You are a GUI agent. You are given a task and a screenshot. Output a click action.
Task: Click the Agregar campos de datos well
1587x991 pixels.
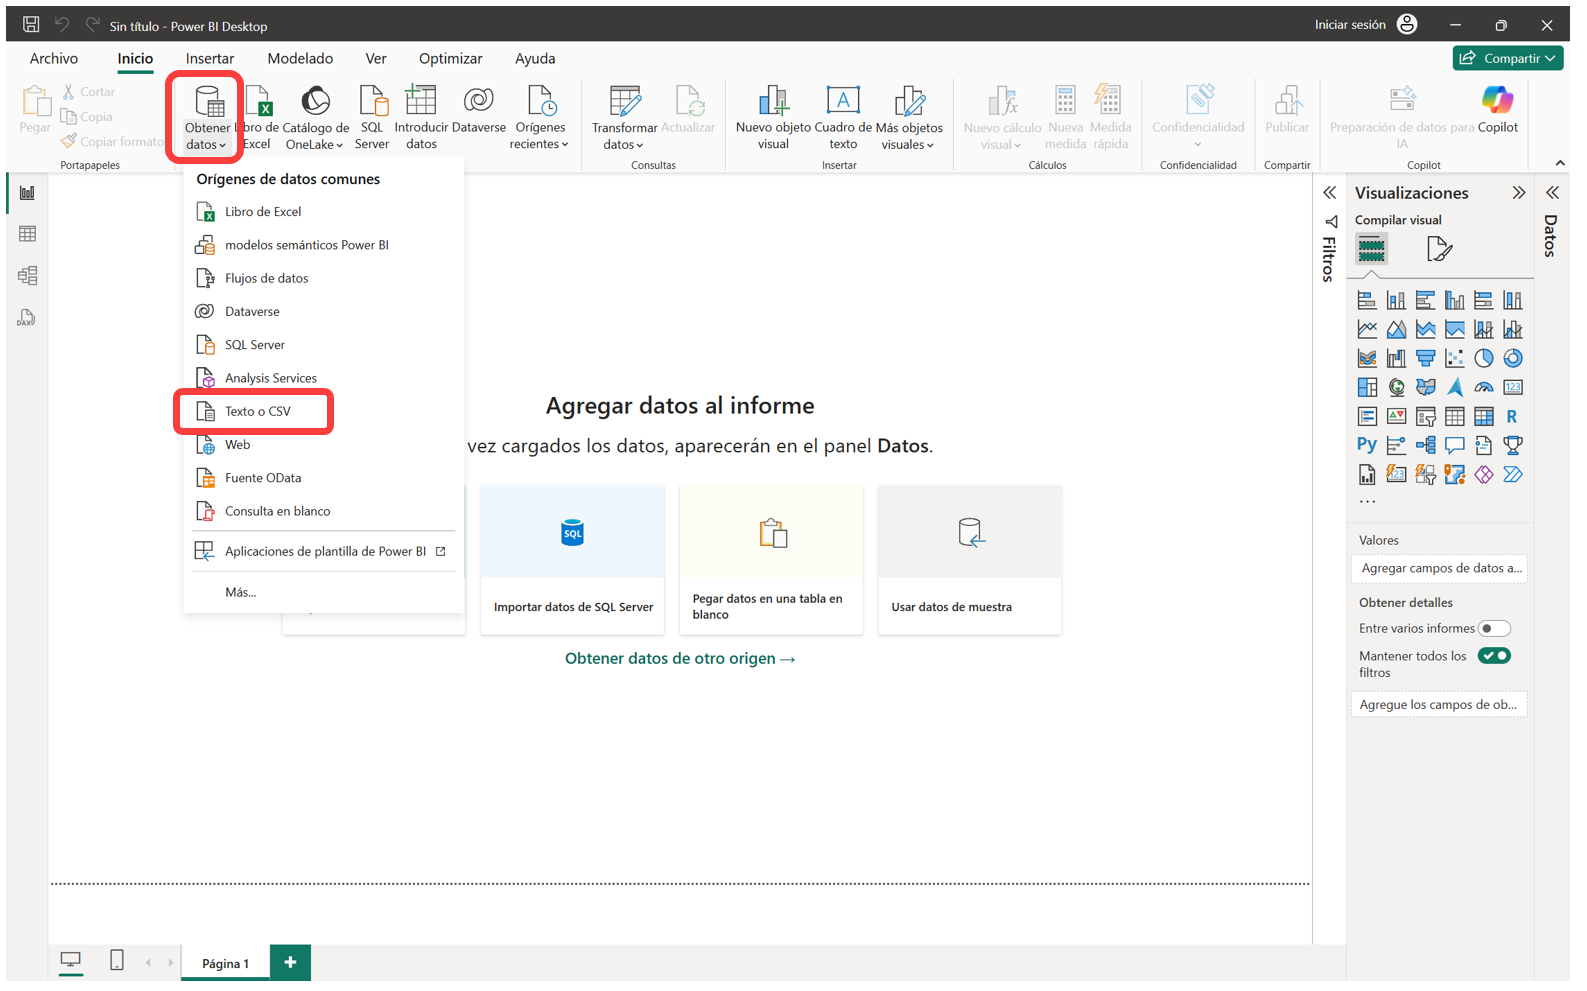pos(1439,568)
